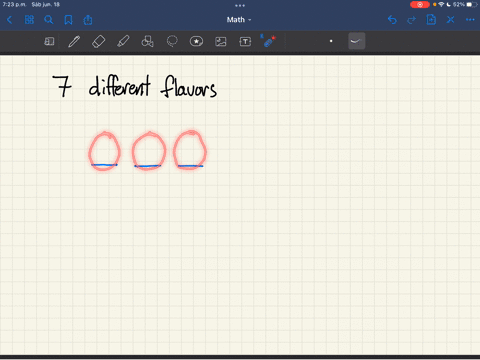Select the Lasso selection tool
The image size is (480, 360).
coord(172,41)
